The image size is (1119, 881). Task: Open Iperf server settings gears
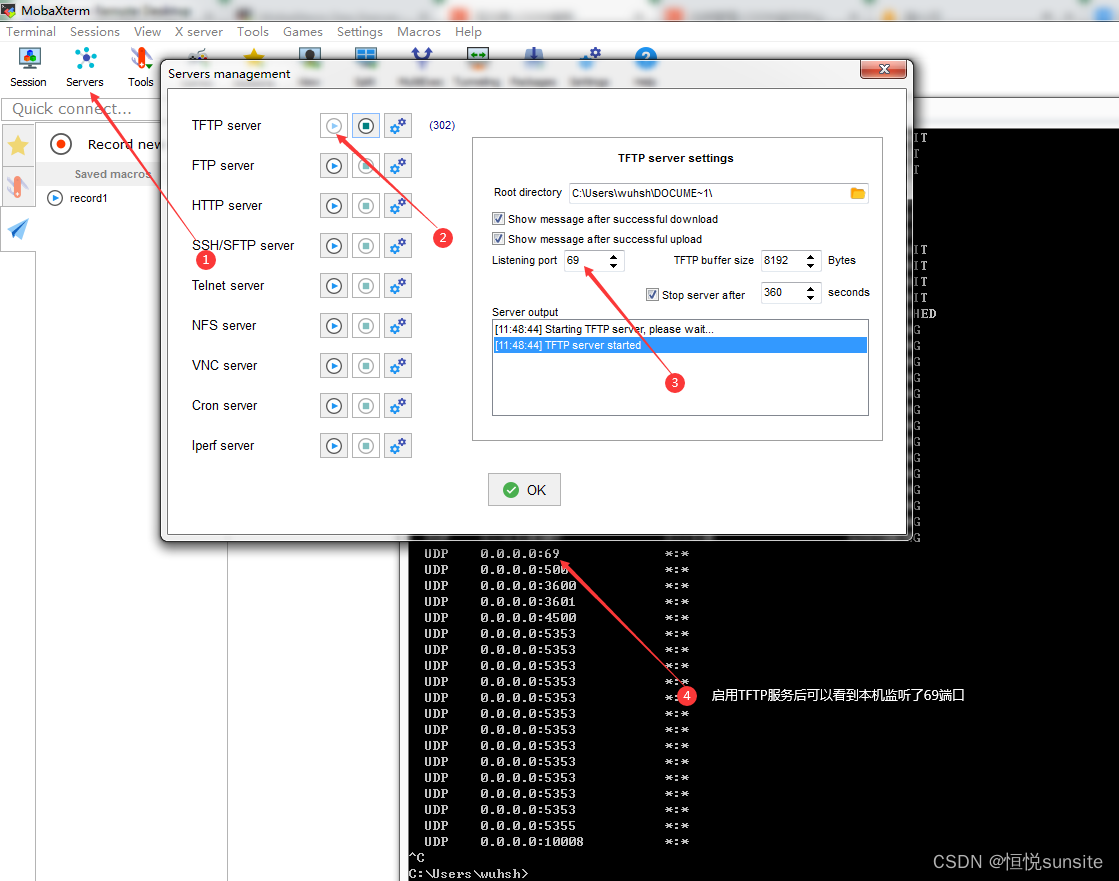tap(398, 446)
